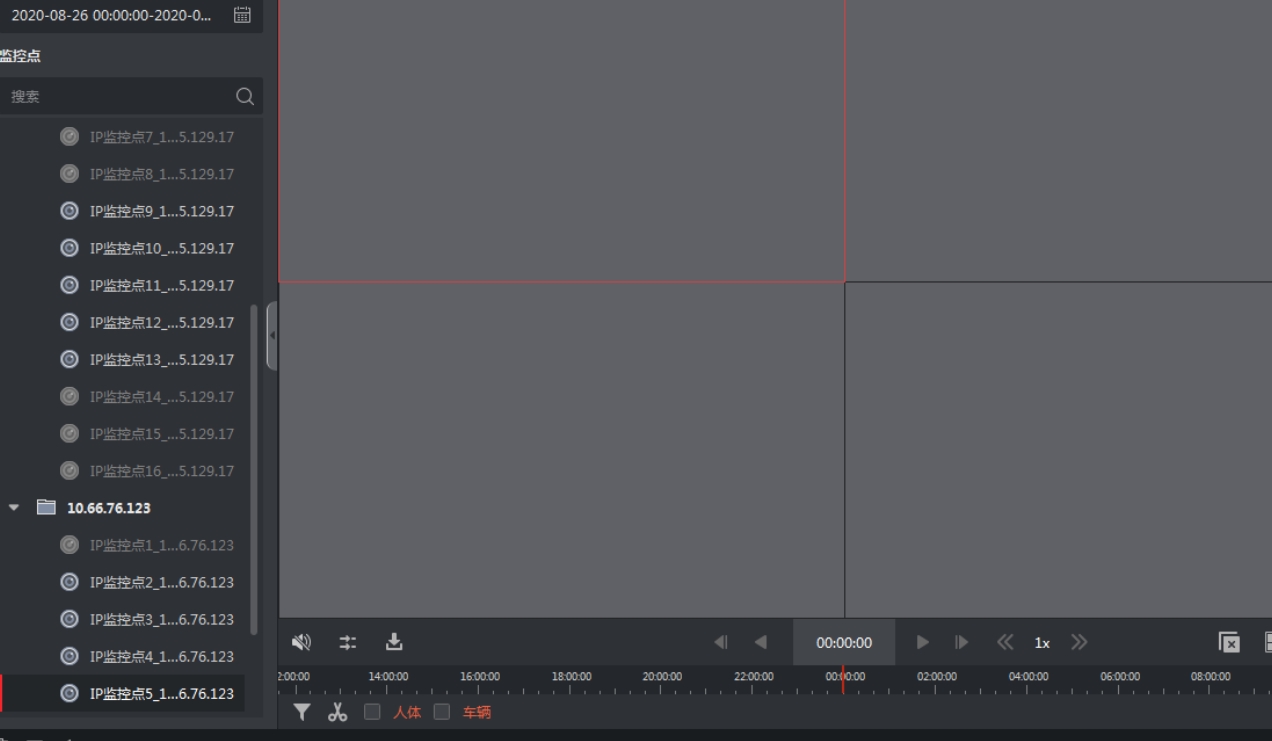Activate the scissors clip tool
This screenshot has width=1272, height=741.
click(x=337, y=712)
